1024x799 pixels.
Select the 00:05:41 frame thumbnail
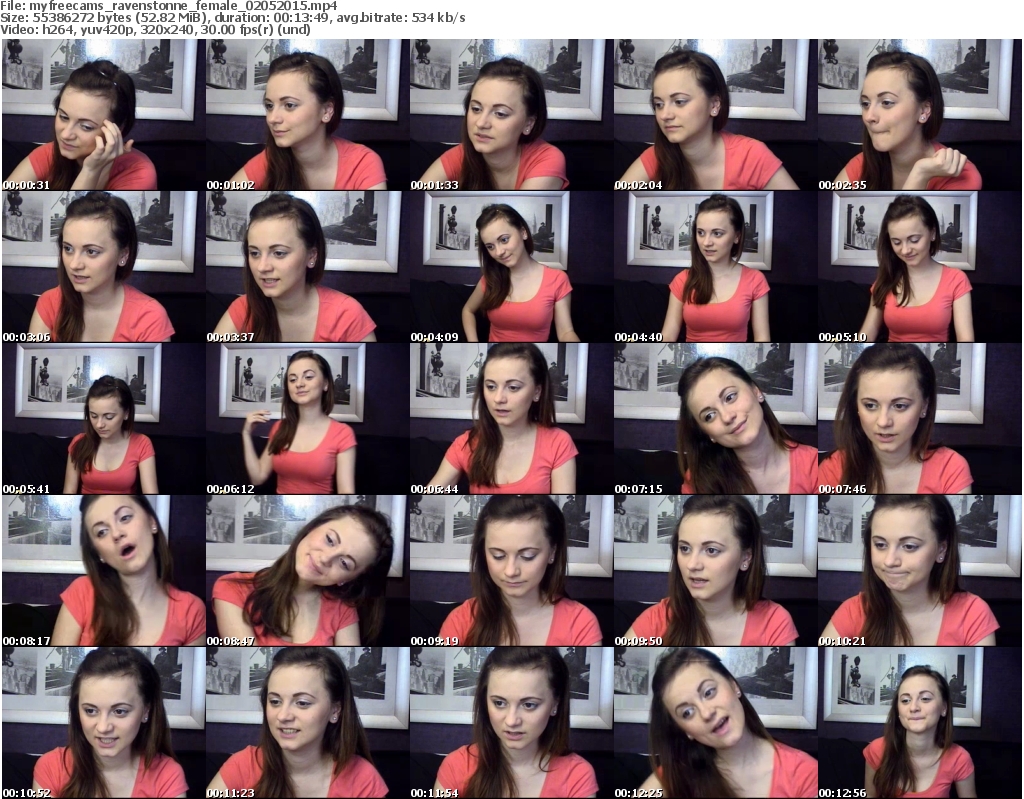click(103, 419)
